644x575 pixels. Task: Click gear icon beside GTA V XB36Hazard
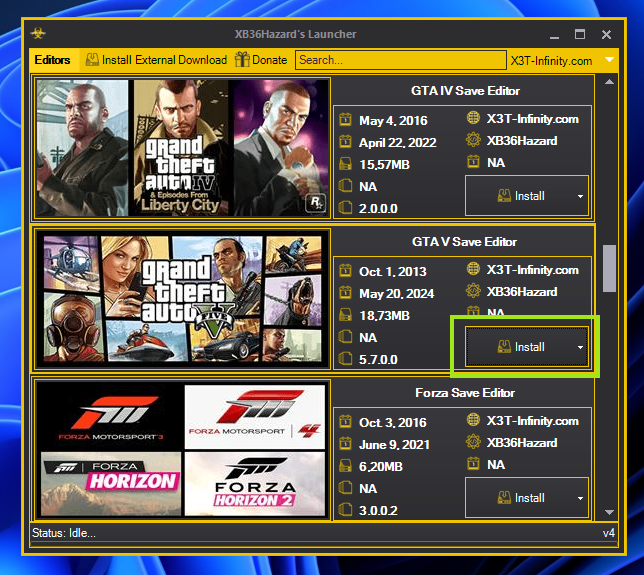click(473, 291)
